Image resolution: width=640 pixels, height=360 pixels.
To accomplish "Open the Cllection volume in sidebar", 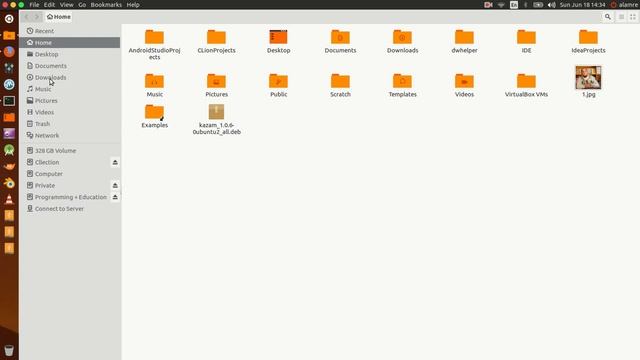I will pos(65,162).
